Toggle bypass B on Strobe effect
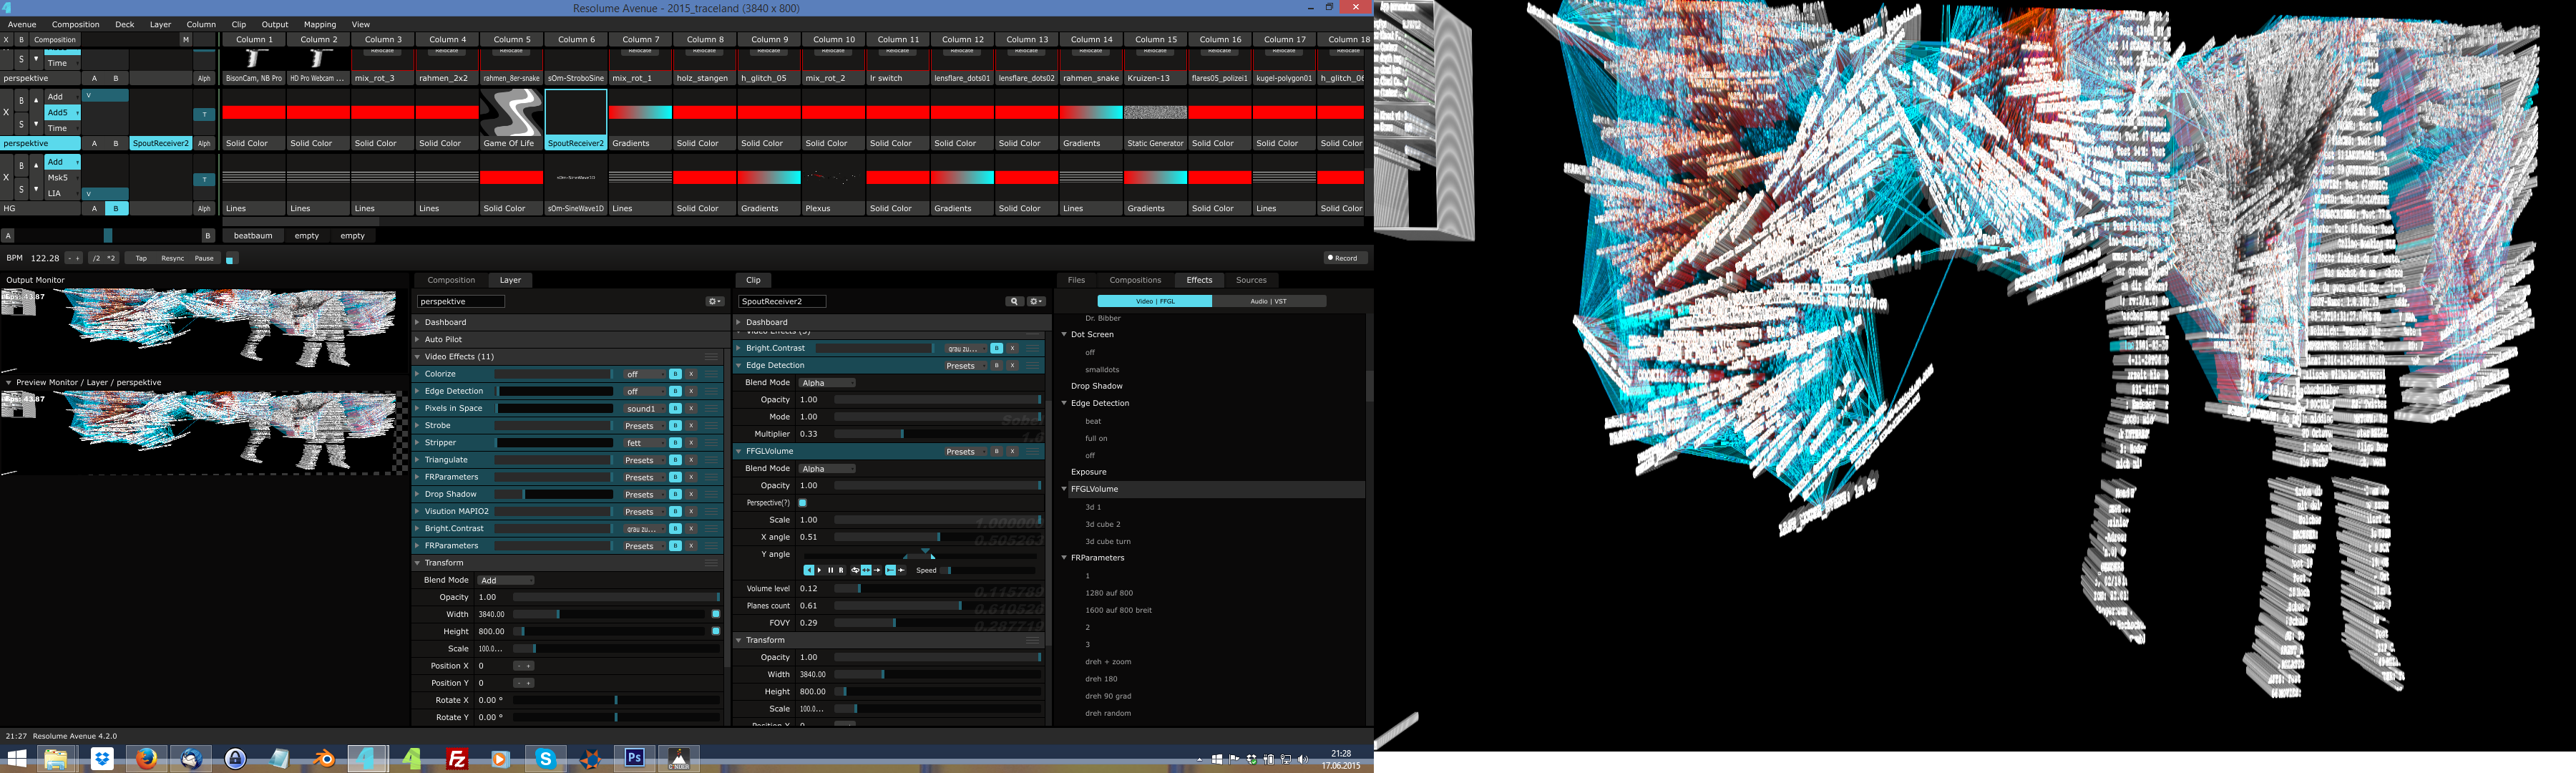Screen dimensions: 2576x773 (x=676, y=426)
